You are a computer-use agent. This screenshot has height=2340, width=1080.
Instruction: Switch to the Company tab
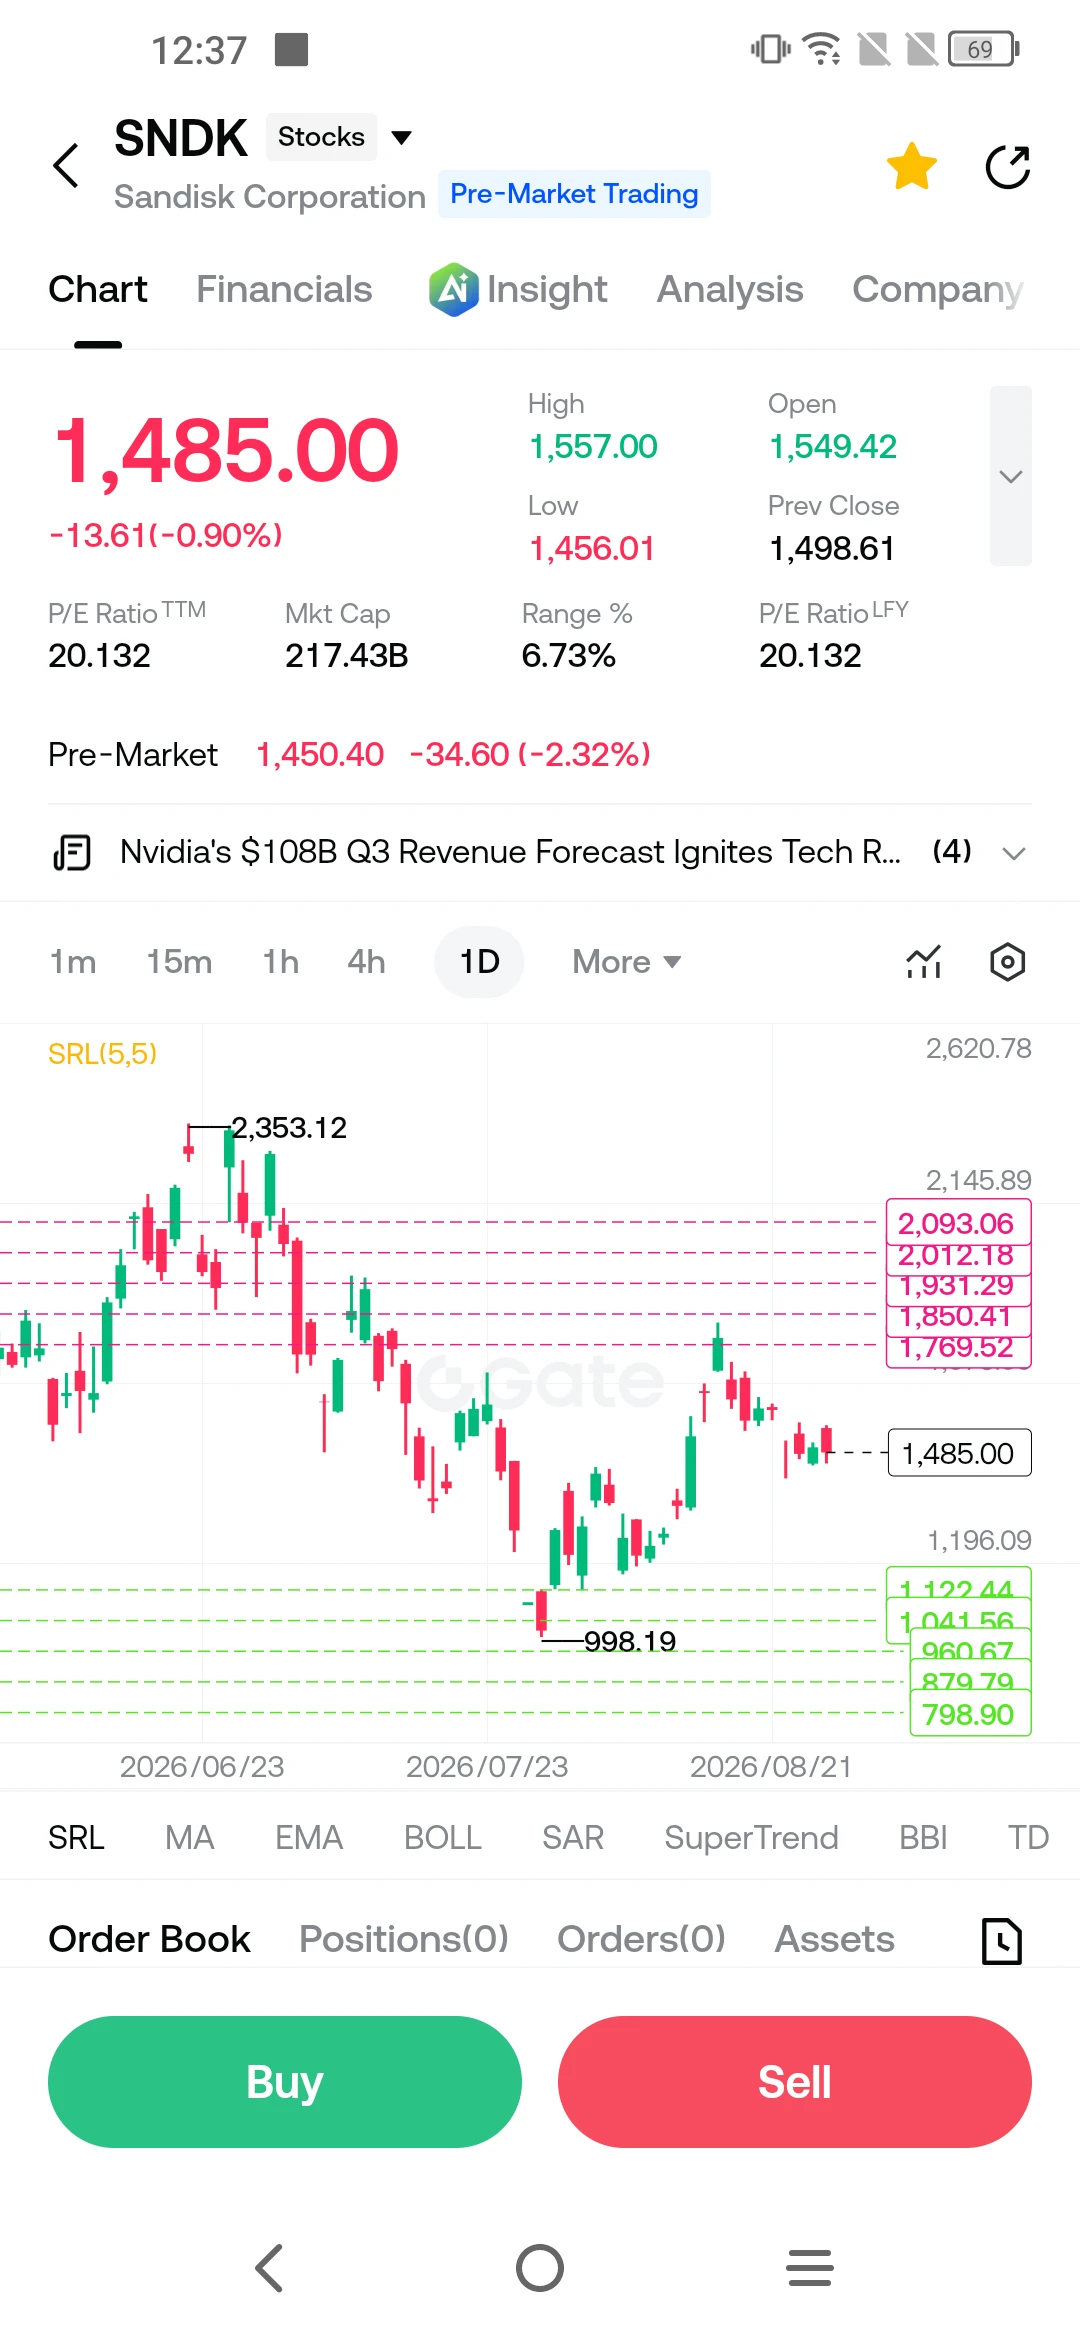coord(938,290)
